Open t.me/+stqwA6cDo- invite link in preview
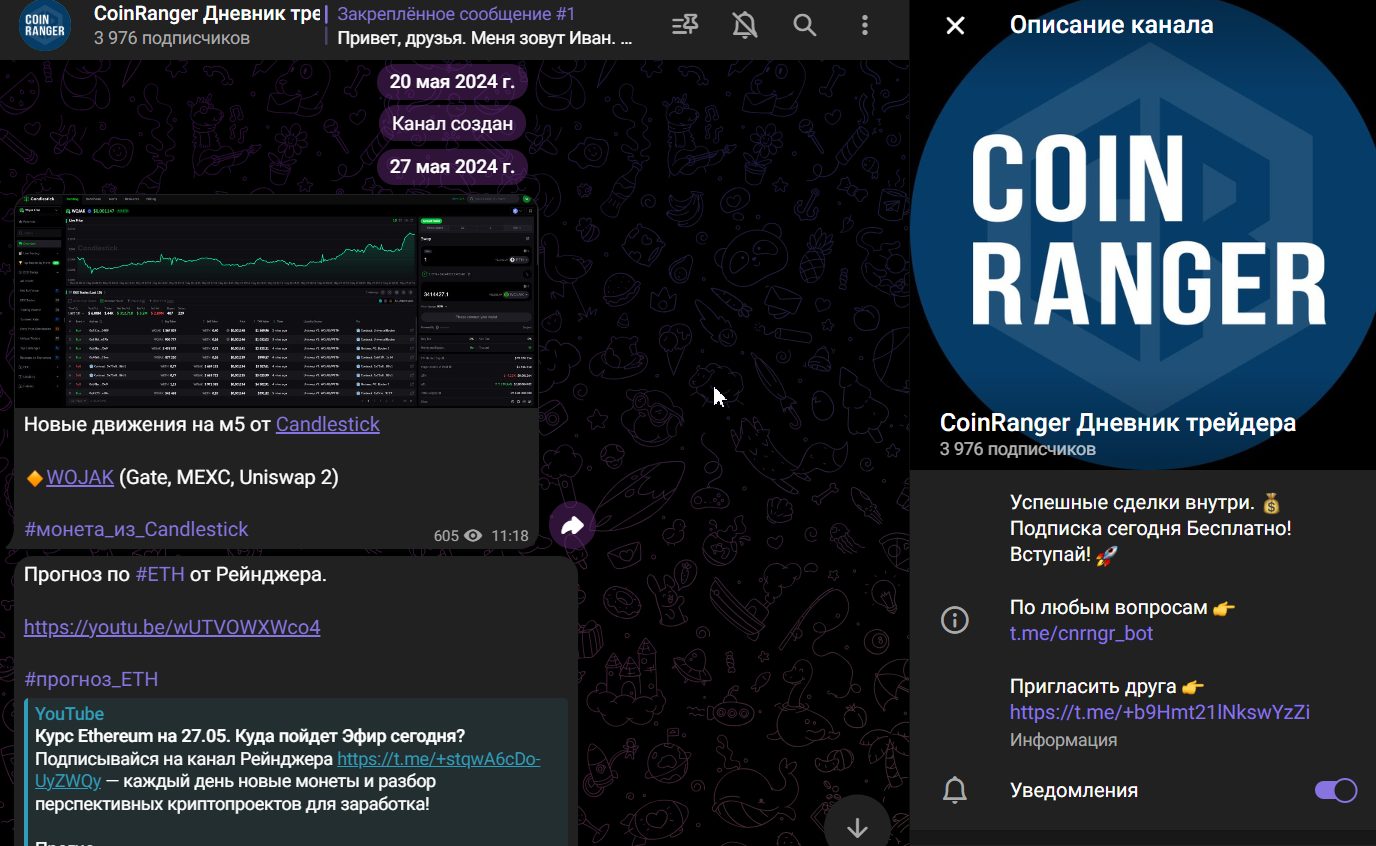Screen dimensions: 1376x846 [439, 759]
